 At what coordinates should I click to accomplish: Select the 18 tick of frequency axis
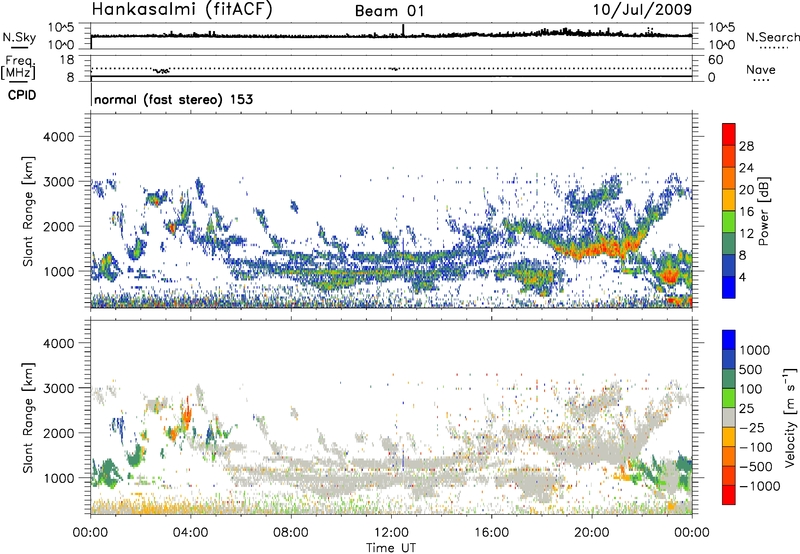coord(67,60)
